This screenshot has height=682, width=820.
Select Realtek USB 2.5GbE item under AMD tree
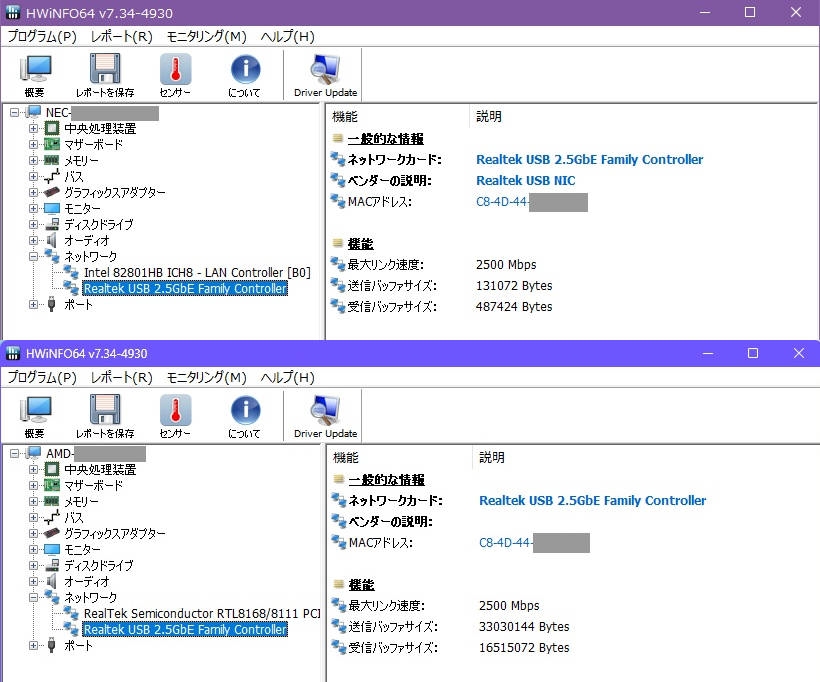(185, 630)
